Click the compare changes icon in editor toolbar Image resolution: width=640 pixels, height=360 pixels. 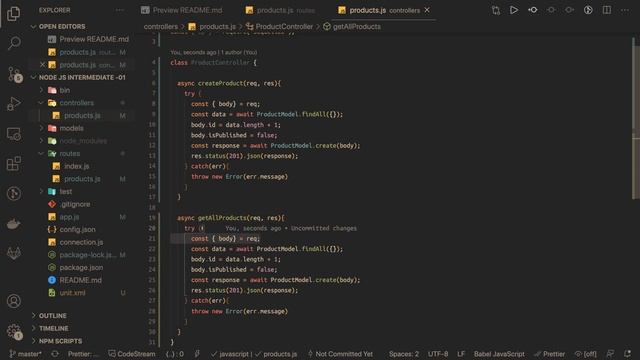coord(496,10)
